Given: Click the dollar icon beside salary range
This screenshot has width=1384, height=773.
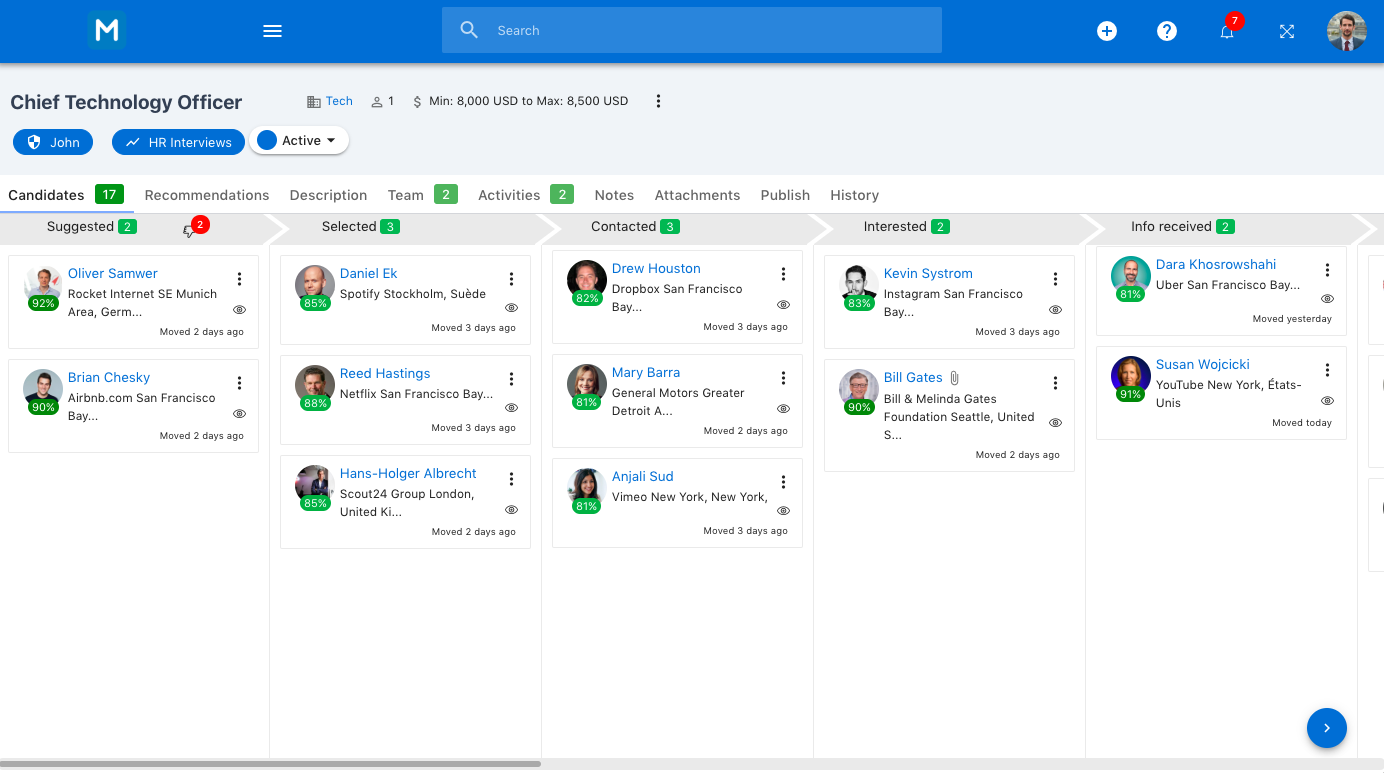Looking at the screenshot, I should point(417,101).
